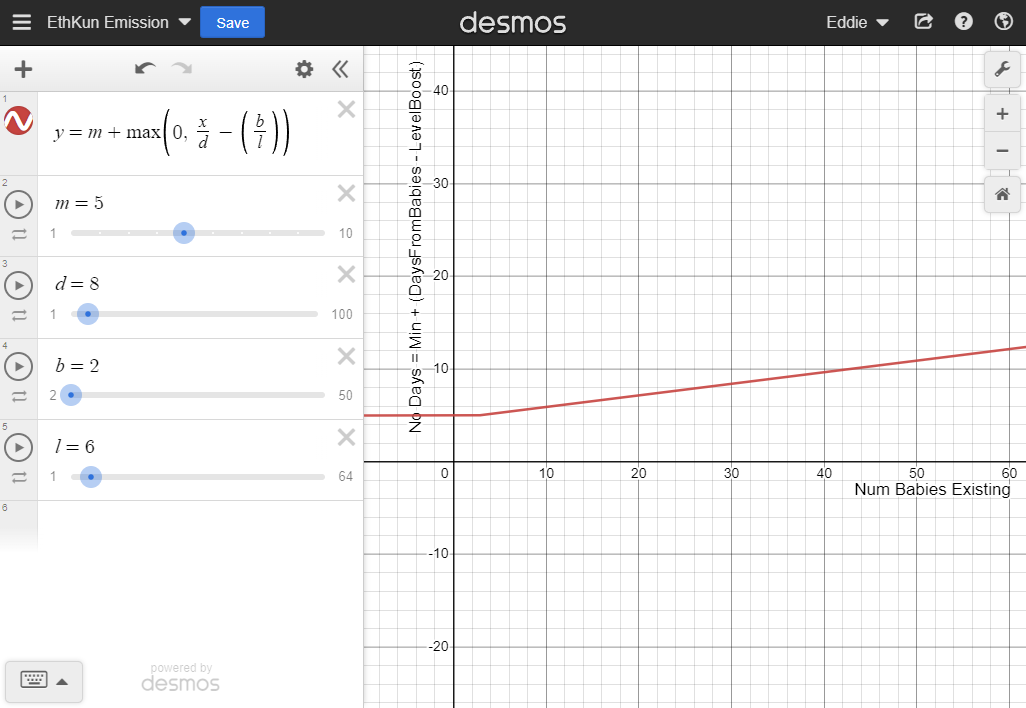
Task: Open the edit list gear icon
Action: [304, 69]
